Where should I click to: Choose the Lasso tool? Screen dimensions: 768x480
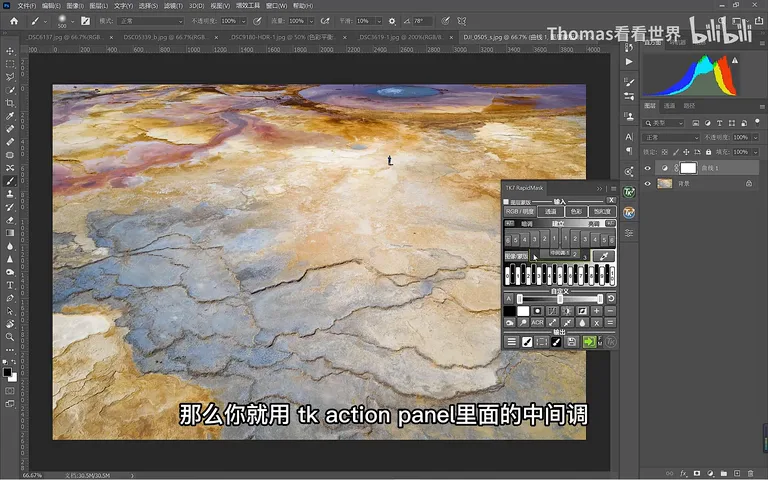(x=10, y=77)
